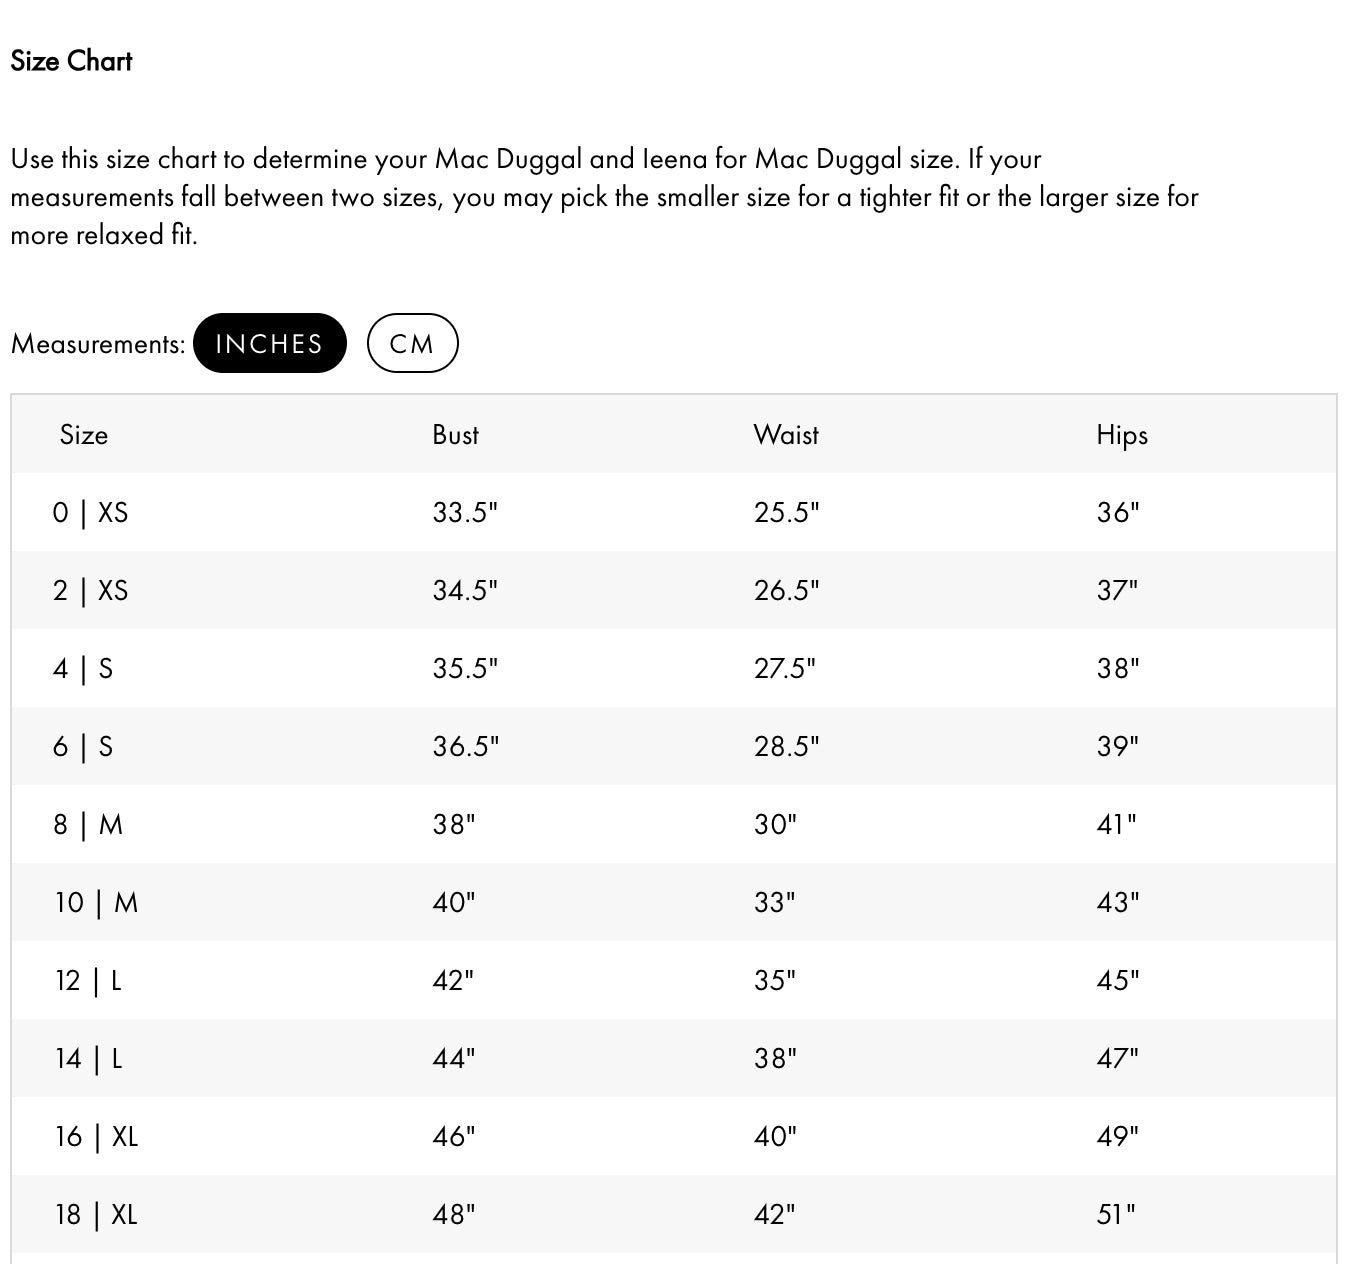The width and height of the screenshot is (1358, 1264).
Task: Switch measurements to INCHES
Action: tap(269, 343)
